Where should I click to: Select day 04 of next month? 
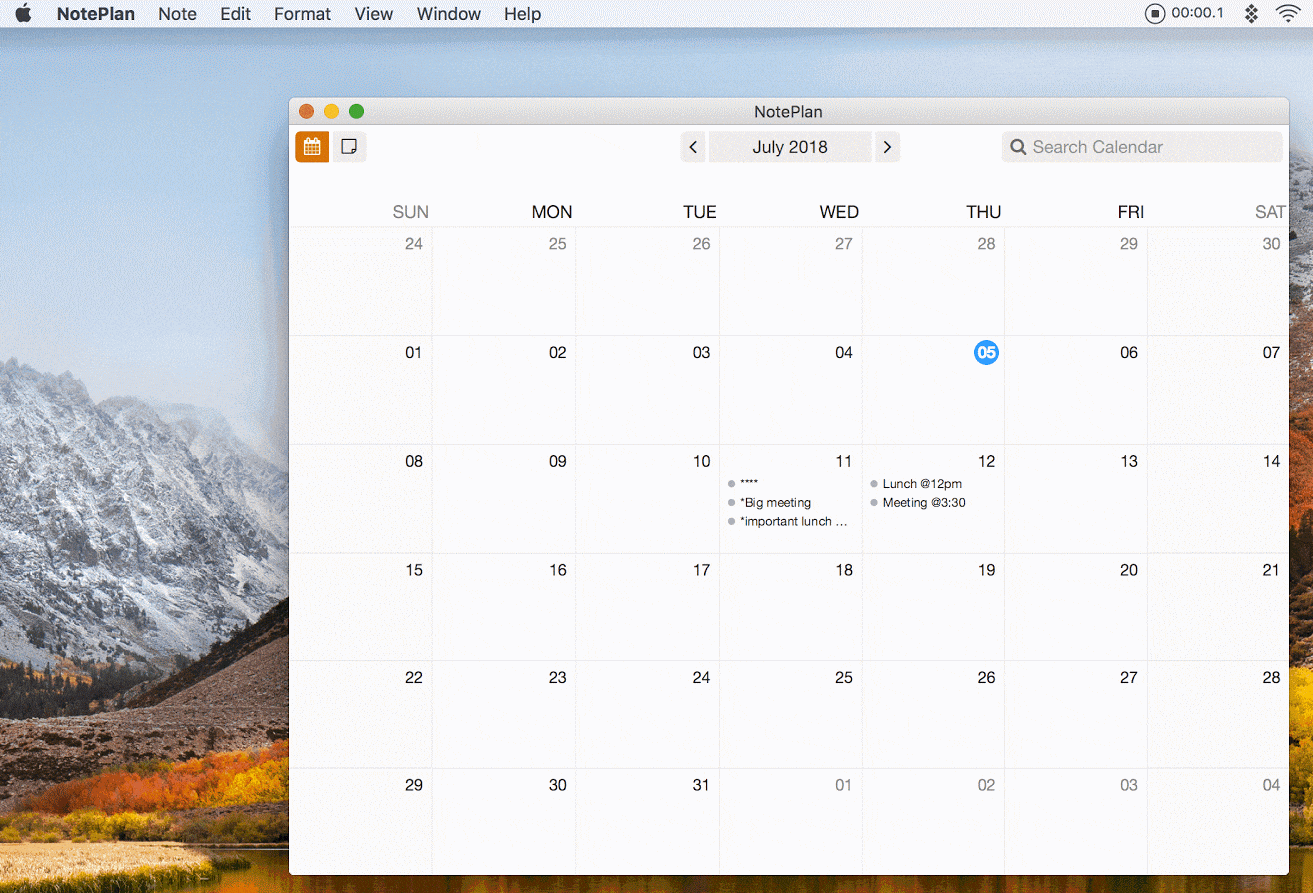point(1271,785)
